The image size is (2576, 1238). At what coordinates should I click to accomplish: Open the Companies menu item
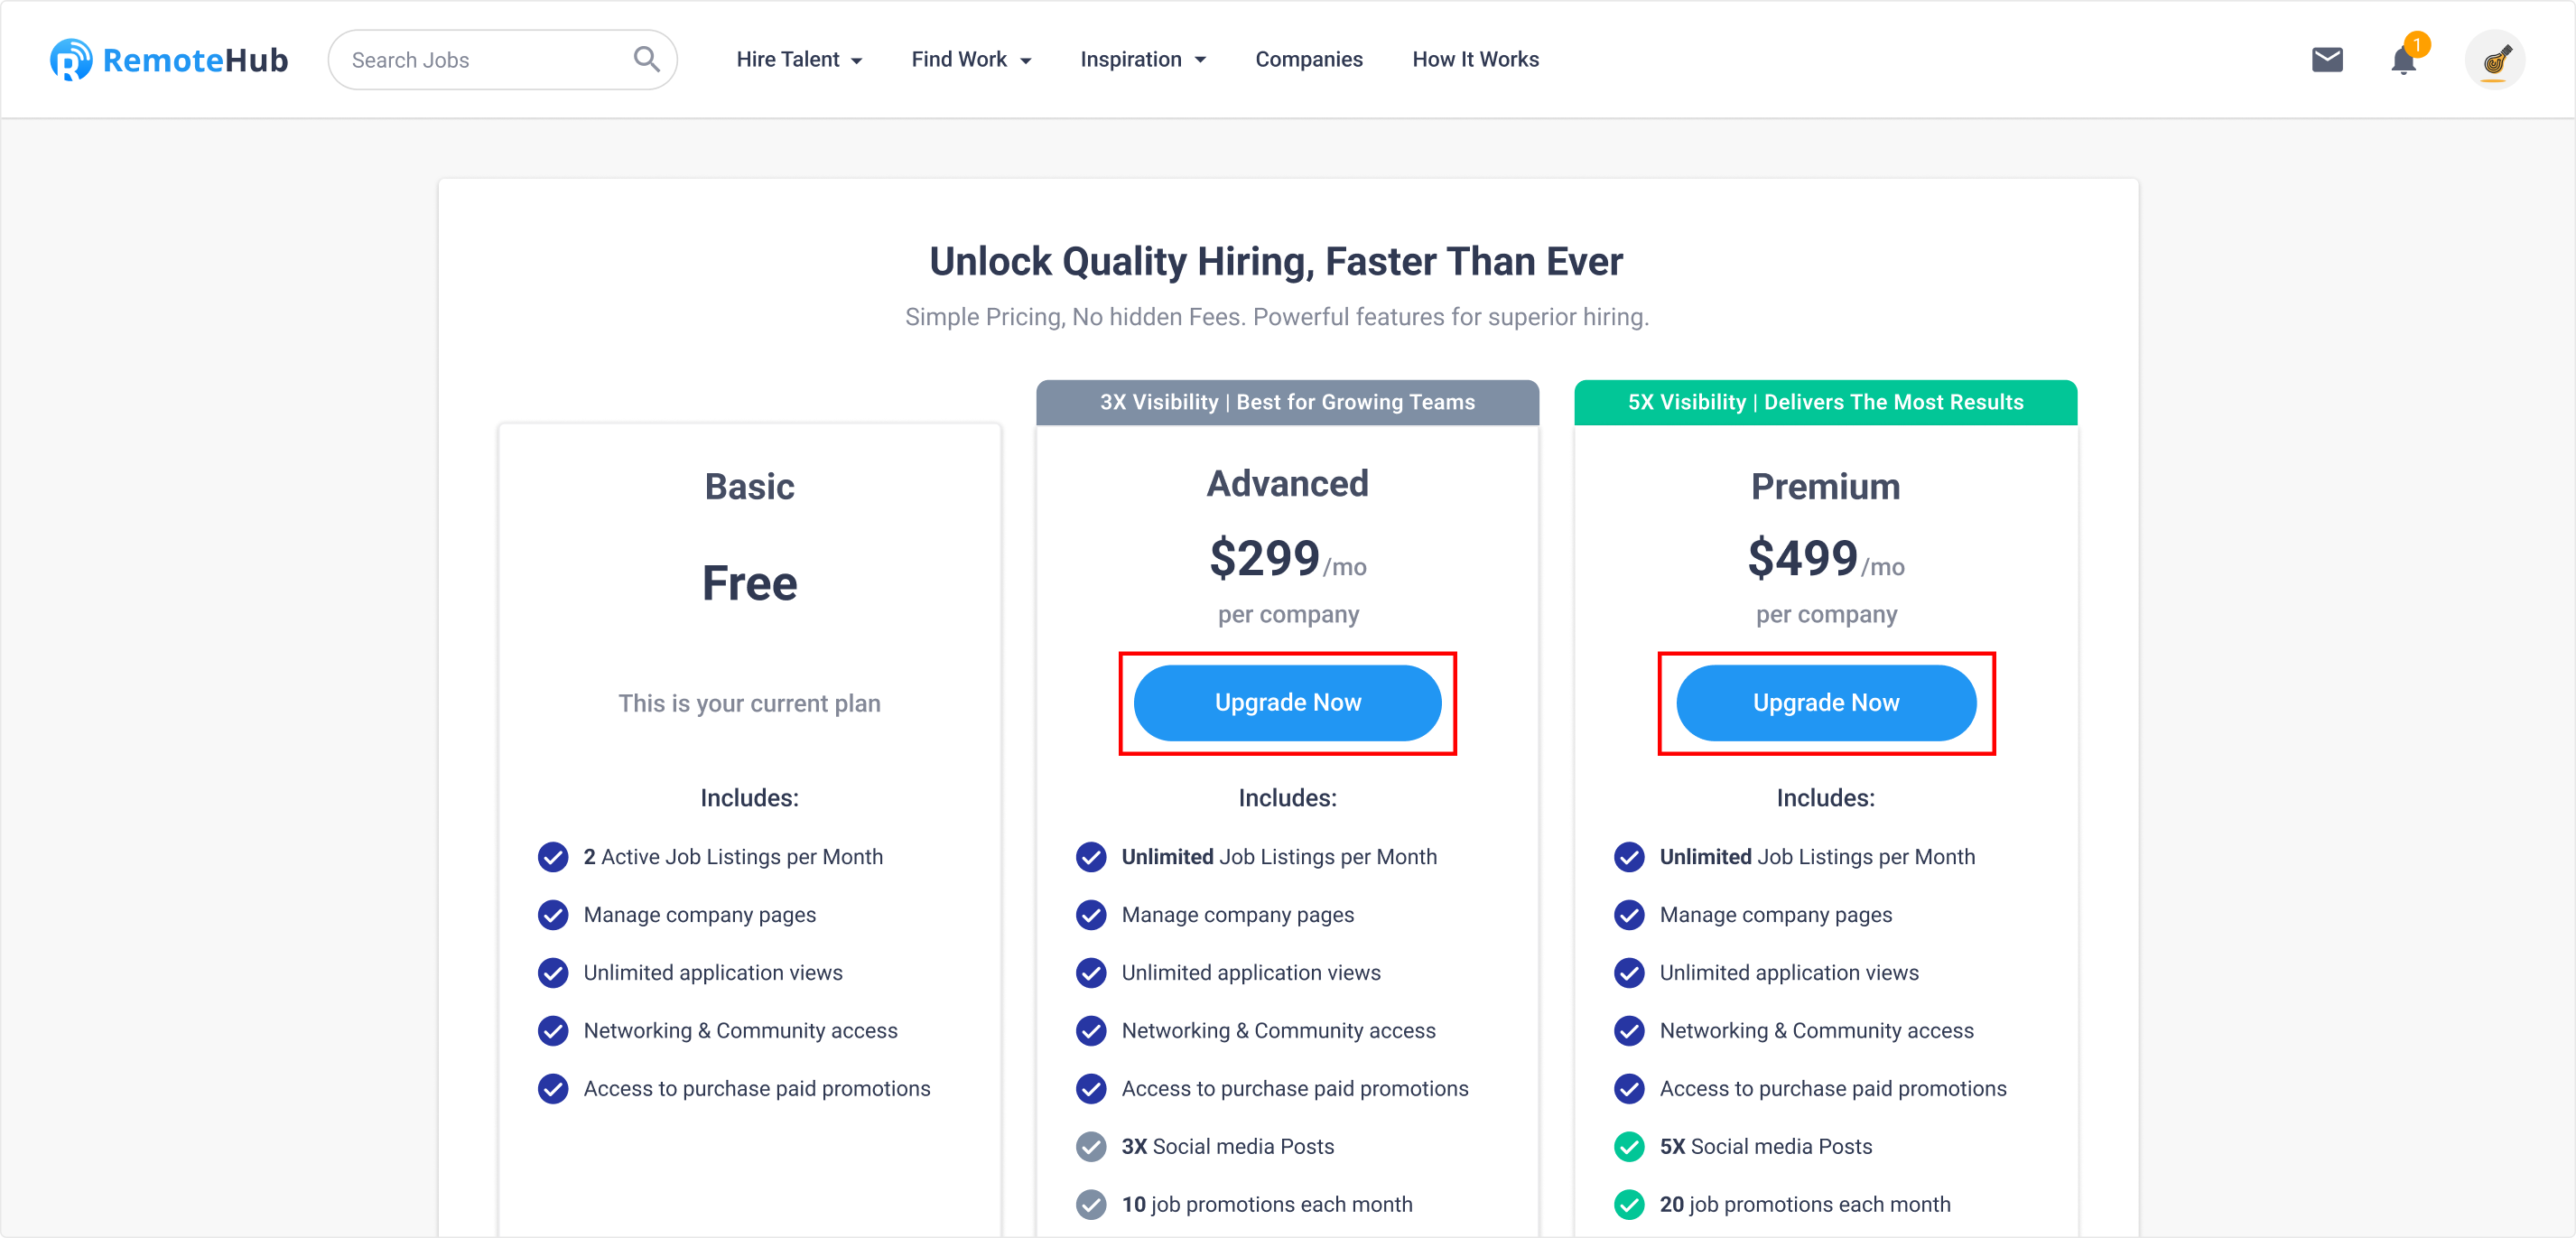(1309, 60)
